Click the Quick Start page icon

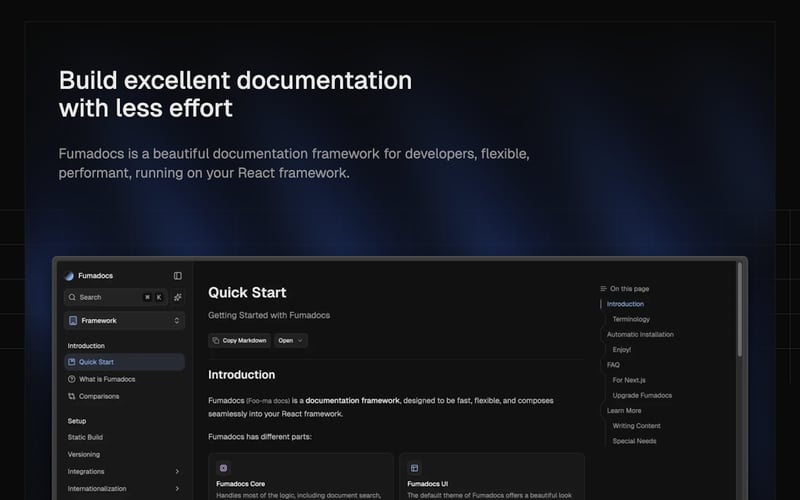[x=72, y=362]
